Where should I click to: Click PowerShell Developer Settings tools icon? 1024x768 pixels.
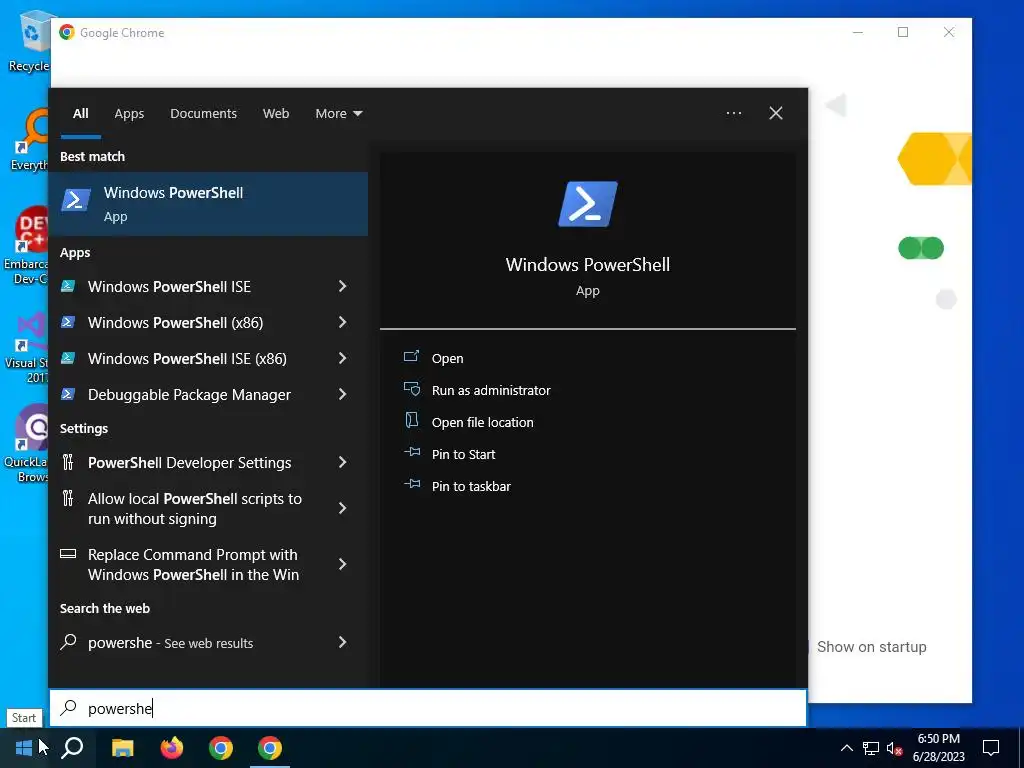tap(68, 462)
